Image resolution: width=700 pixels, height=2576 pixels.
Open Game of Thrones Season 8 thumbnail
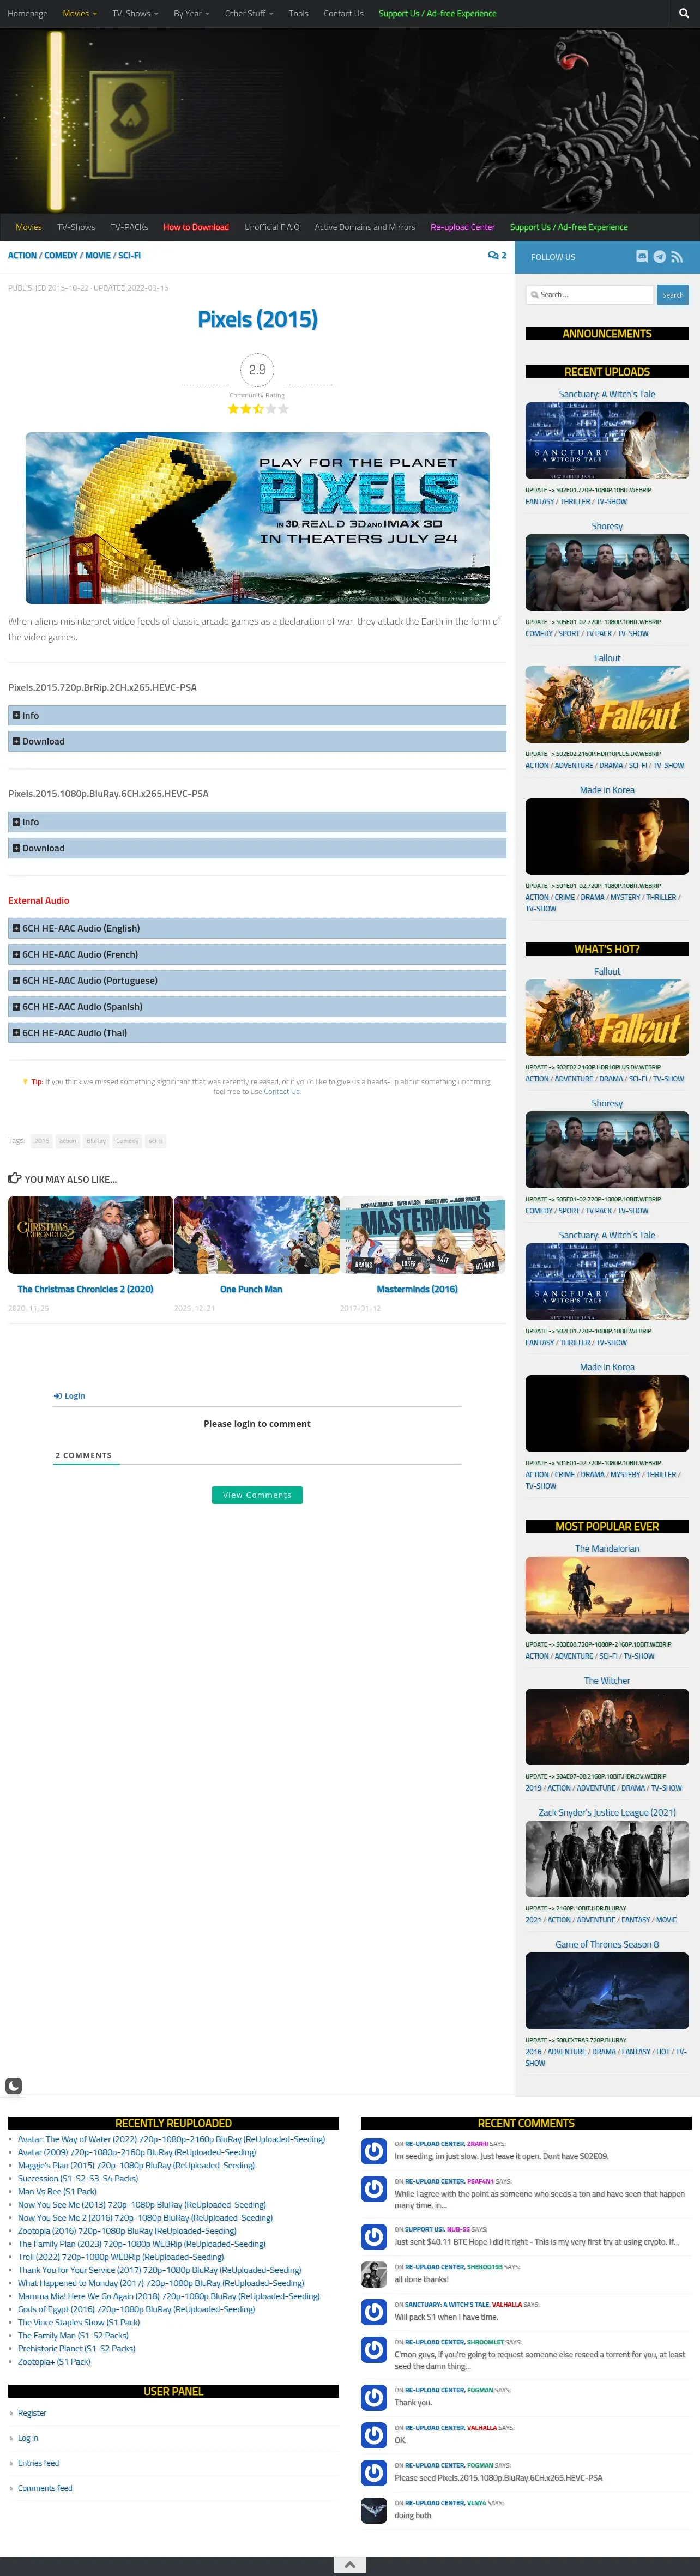tap(607, 1991)
